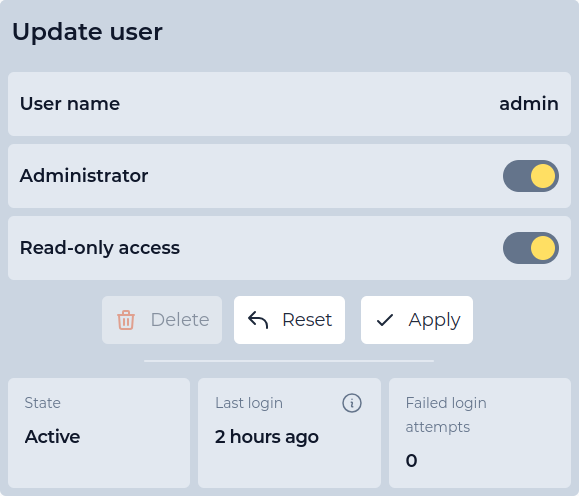Click the Delete button

162,320
